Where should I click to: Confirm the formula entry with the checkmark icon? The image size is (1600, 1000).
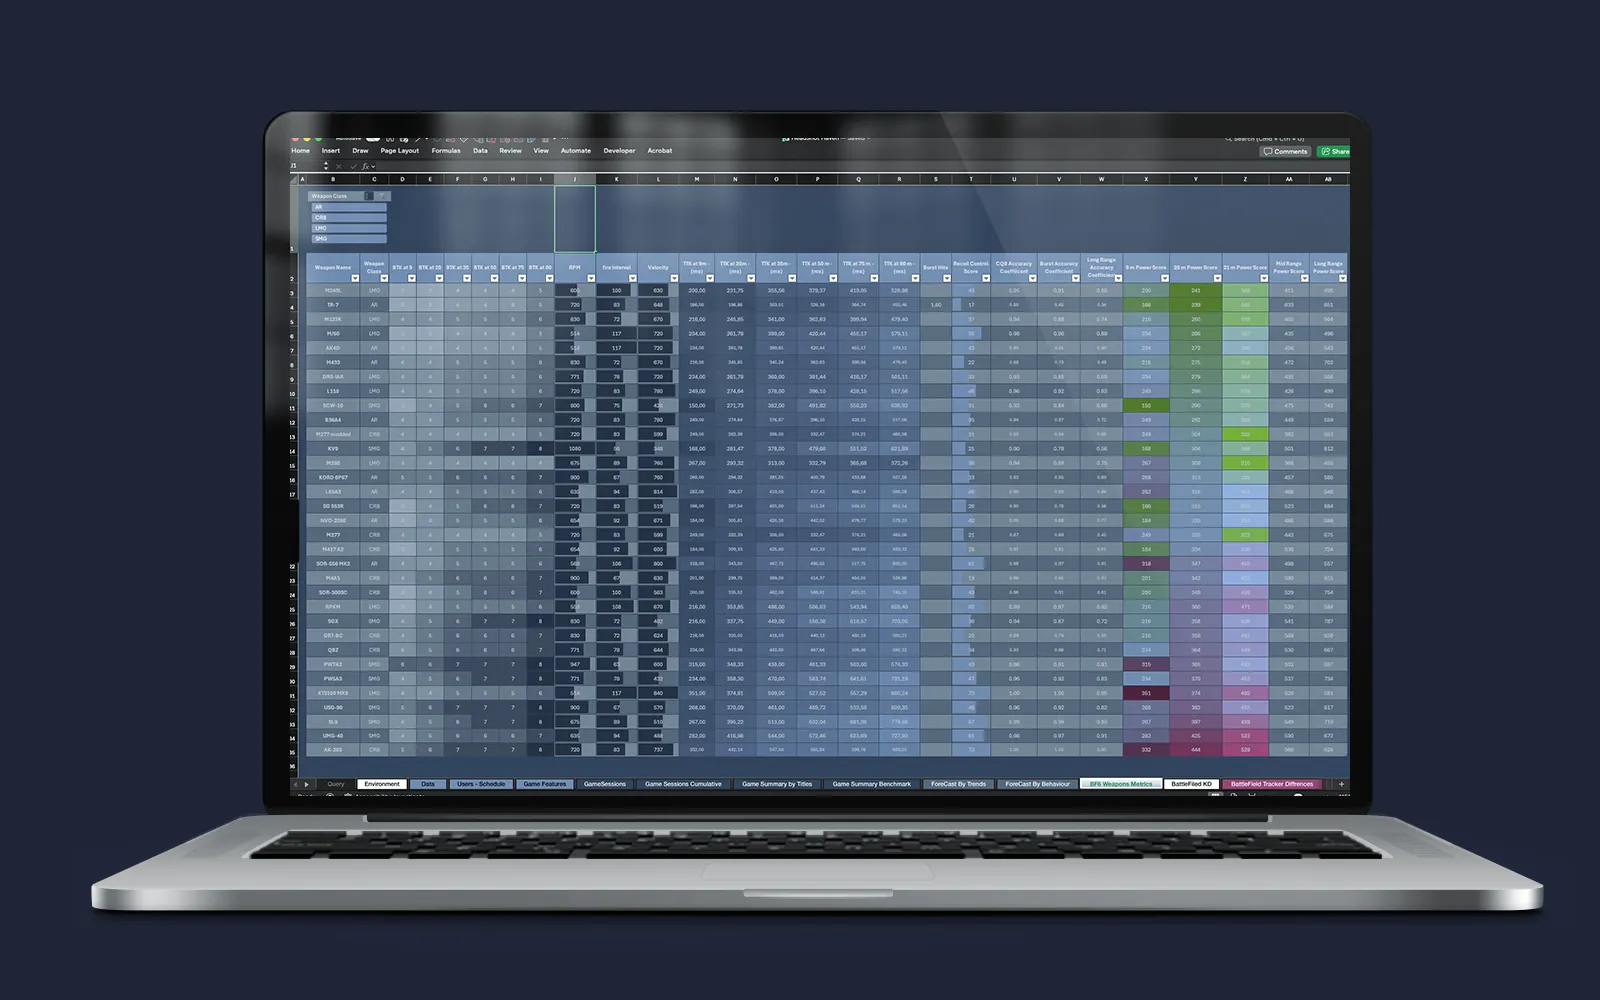point(353,166)
